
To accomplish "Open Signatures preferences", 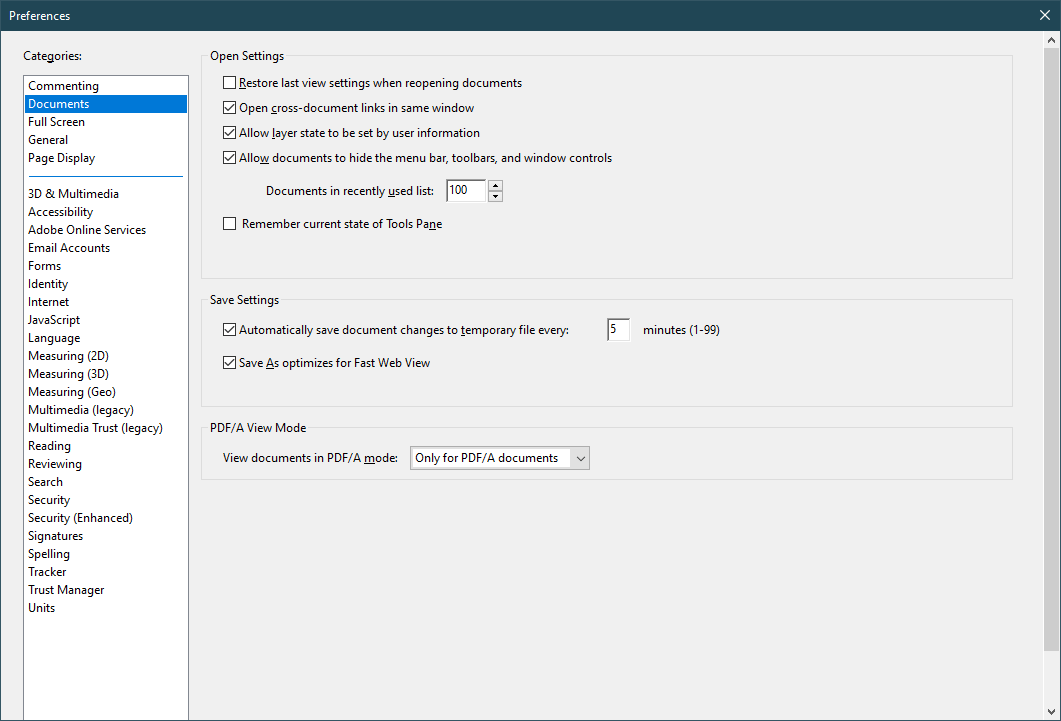I will click(106, 536).
